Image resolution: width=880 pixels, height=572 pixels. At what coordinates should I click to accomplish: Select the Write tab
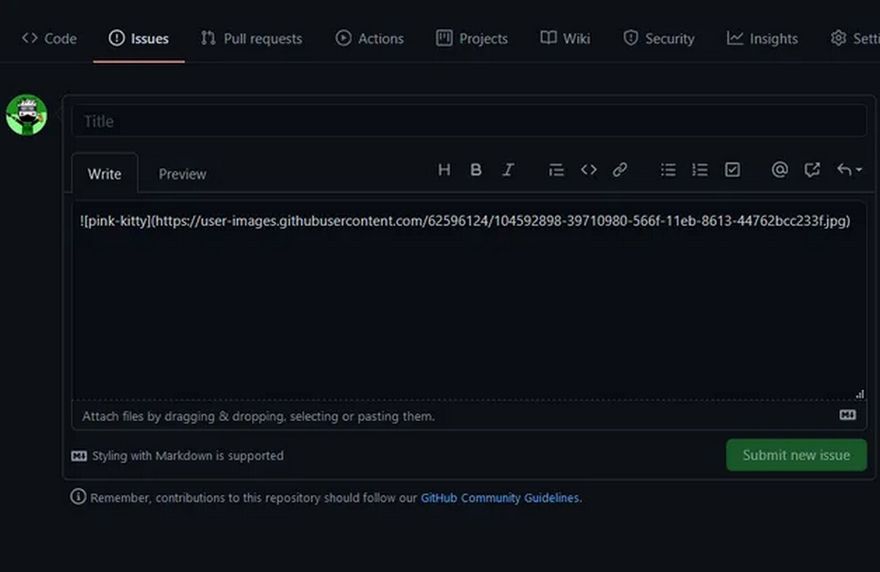104,174
